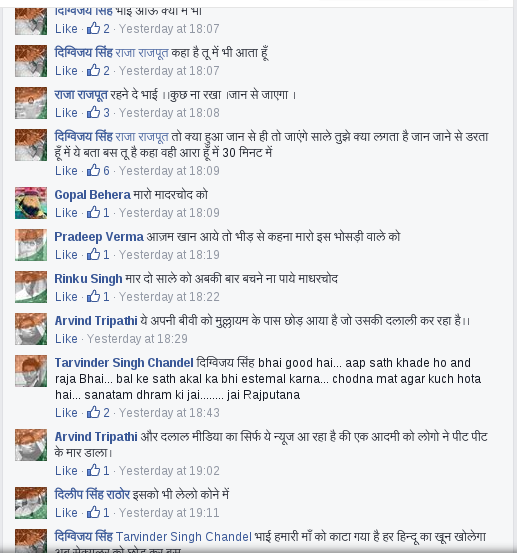Click thumbs-up icon under Rinku Singh's comment
Viewport: 517px width, 553px height.
click(93, 296)
